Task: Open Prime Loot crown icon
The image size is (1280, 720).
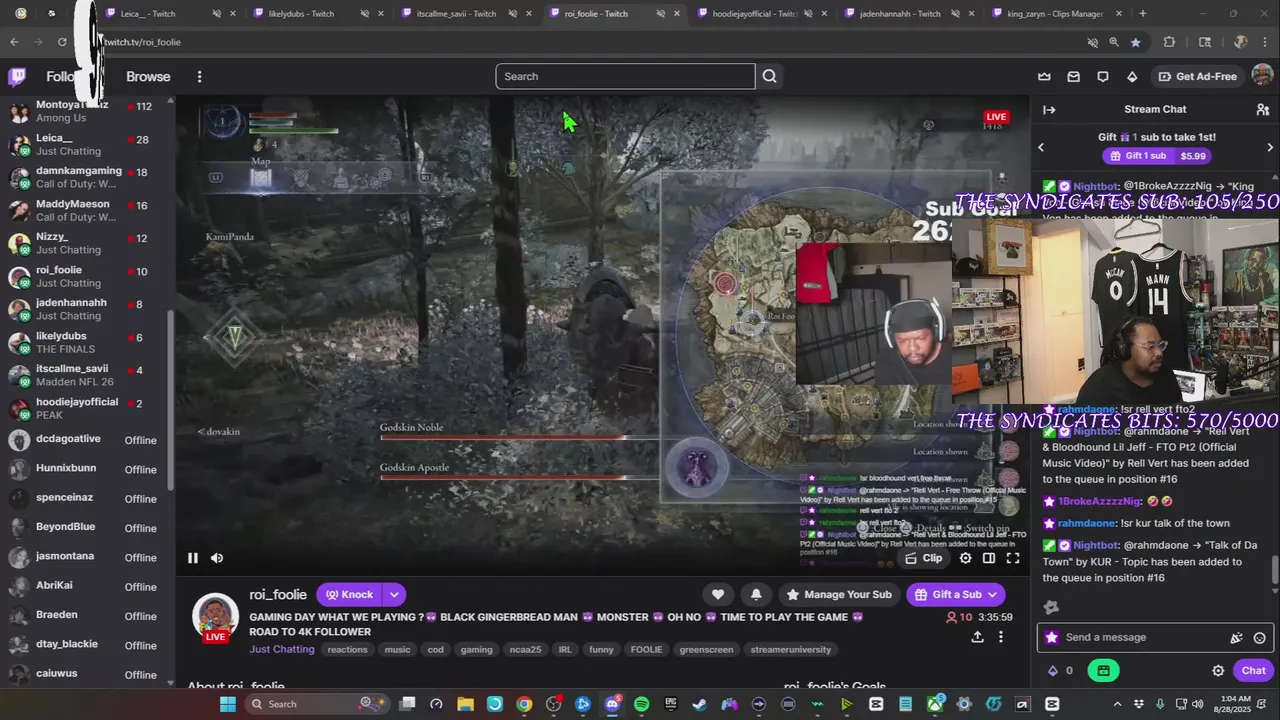Action: [1044, 77]
